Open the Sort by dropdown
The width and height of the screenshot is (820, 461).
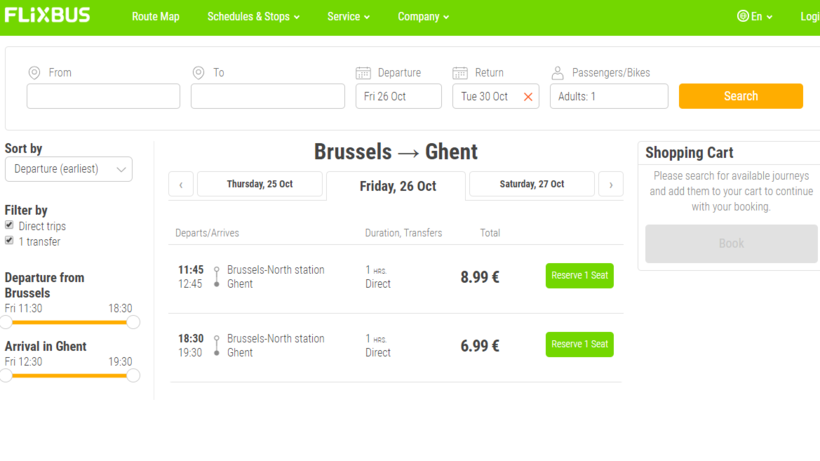(x=68, y=169)
